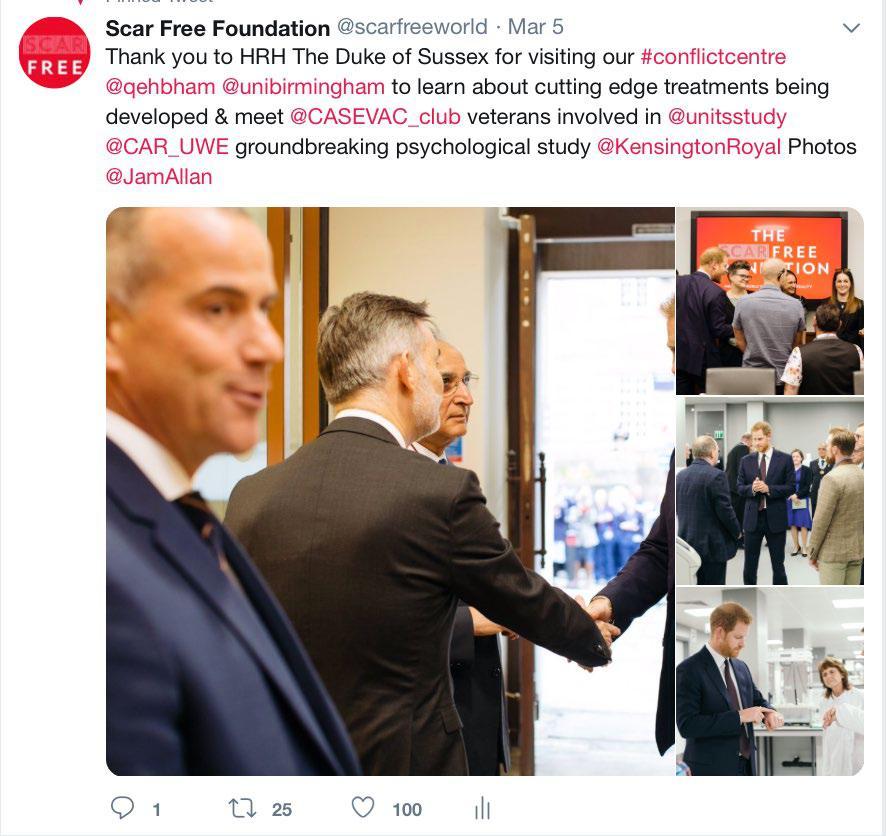Expand tweet options chevron dropdown
Viewport: 886px width, 836px height.
click(851, 28)
